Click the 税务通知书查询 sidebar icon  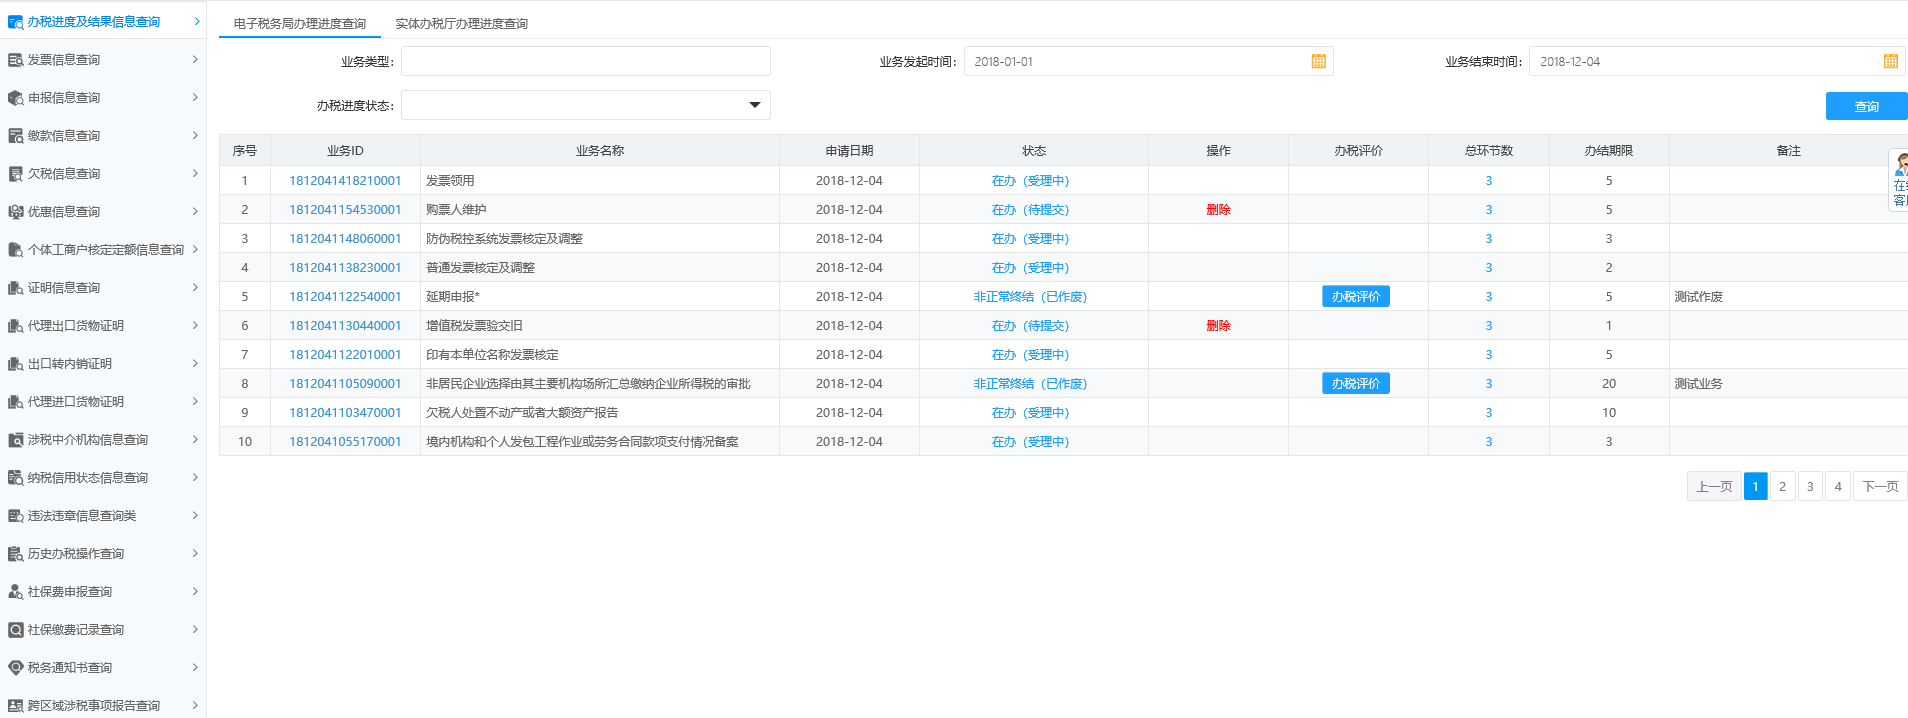(15, 668)
